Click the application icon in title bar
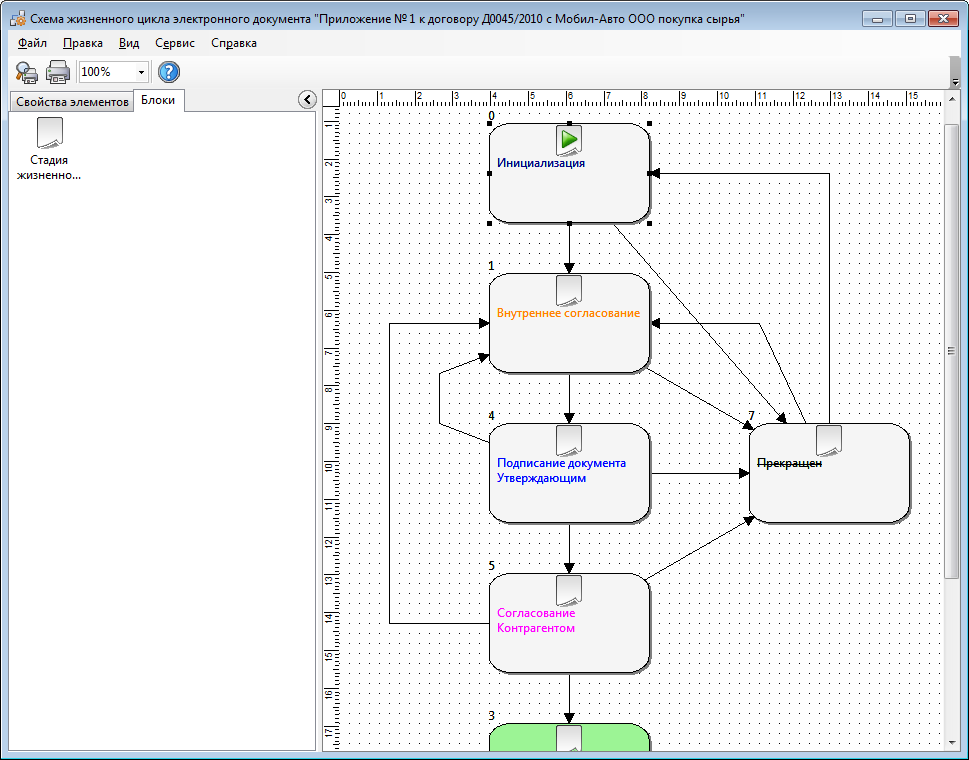This screenshot has height=760, width=969. [x=17, y=19]
